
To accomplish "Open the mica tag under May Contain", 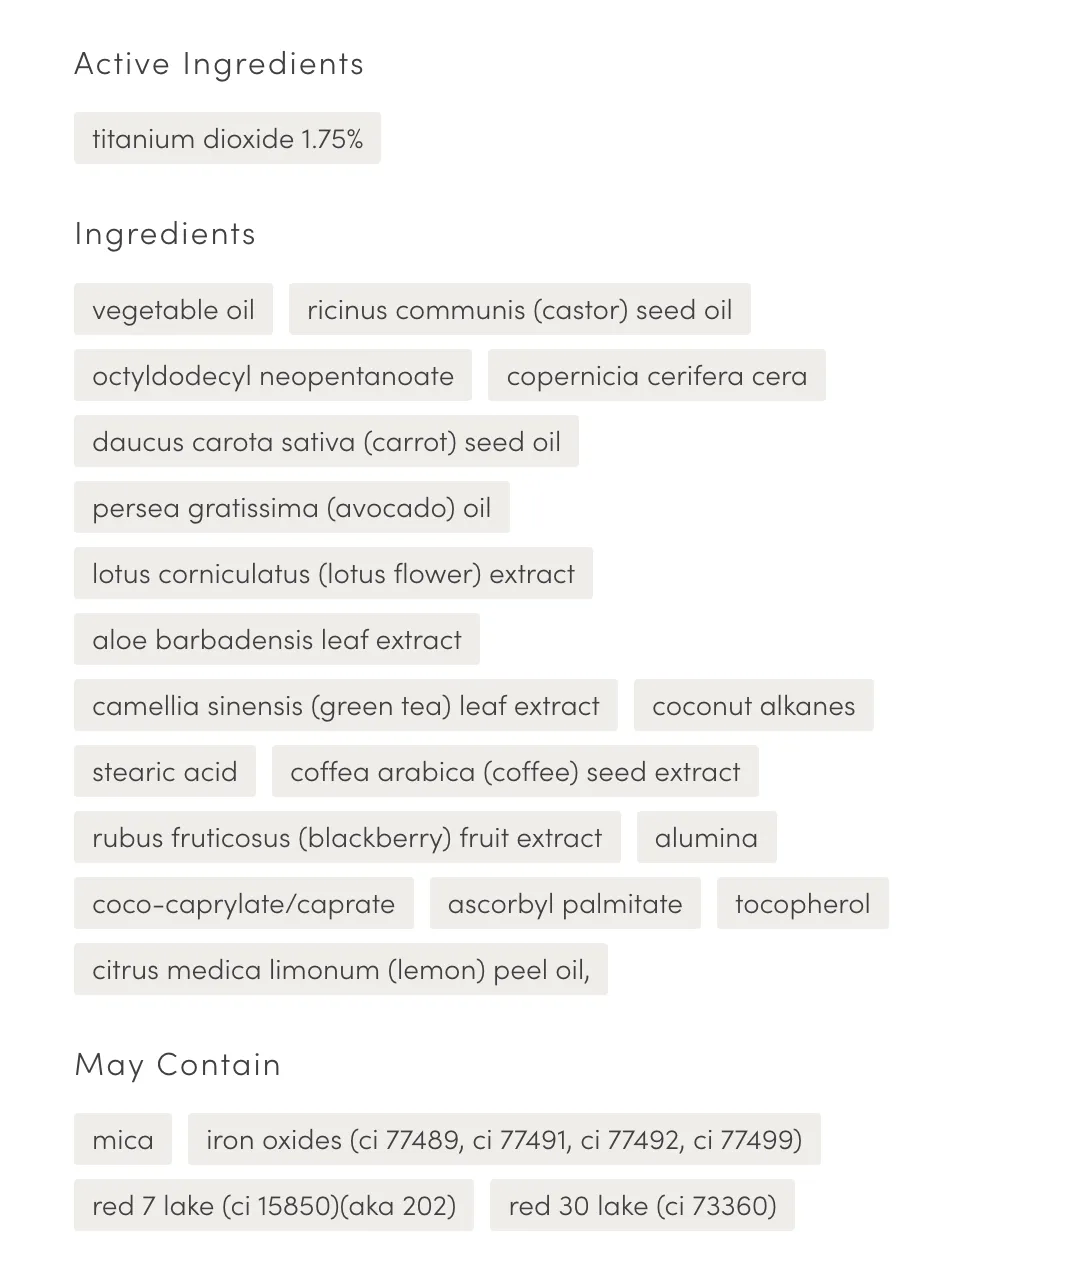I will (123, 1139).
